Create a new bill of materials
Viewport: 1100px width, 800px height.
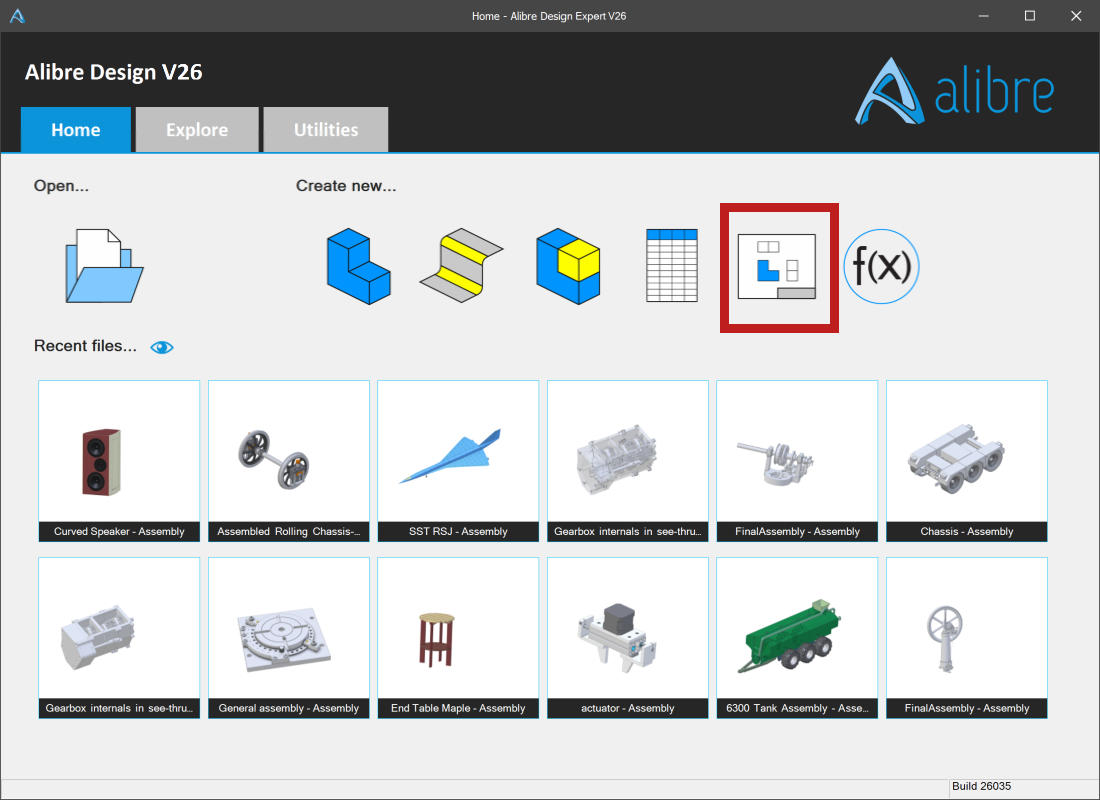point(671,265)
